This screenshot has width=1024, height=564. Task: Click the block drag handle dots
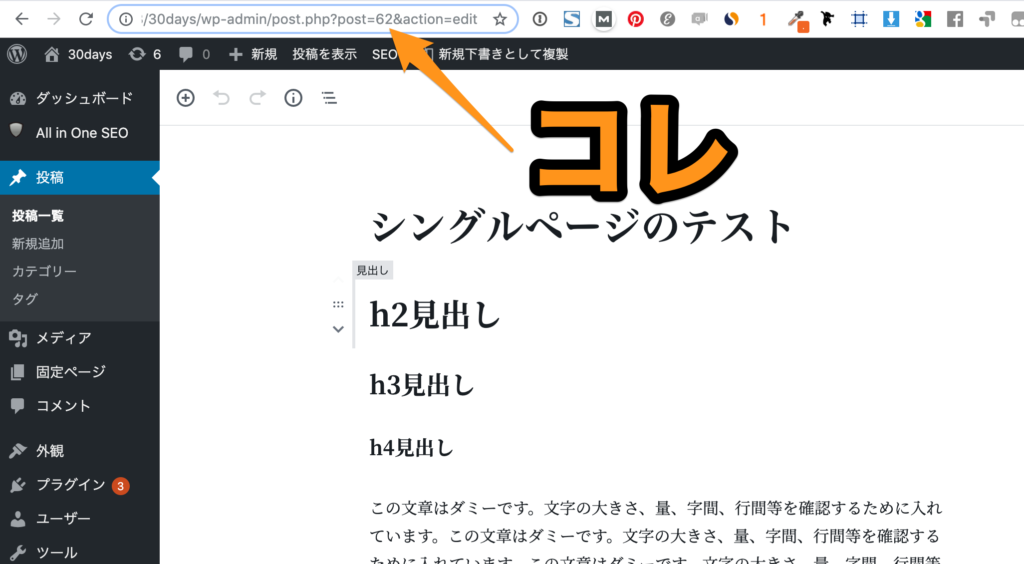click(338, 305)
